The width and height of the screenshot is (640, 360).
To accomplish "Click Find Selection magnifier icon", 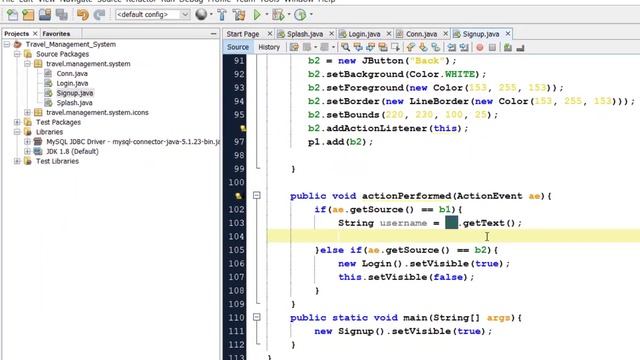I will coord(345,47).
